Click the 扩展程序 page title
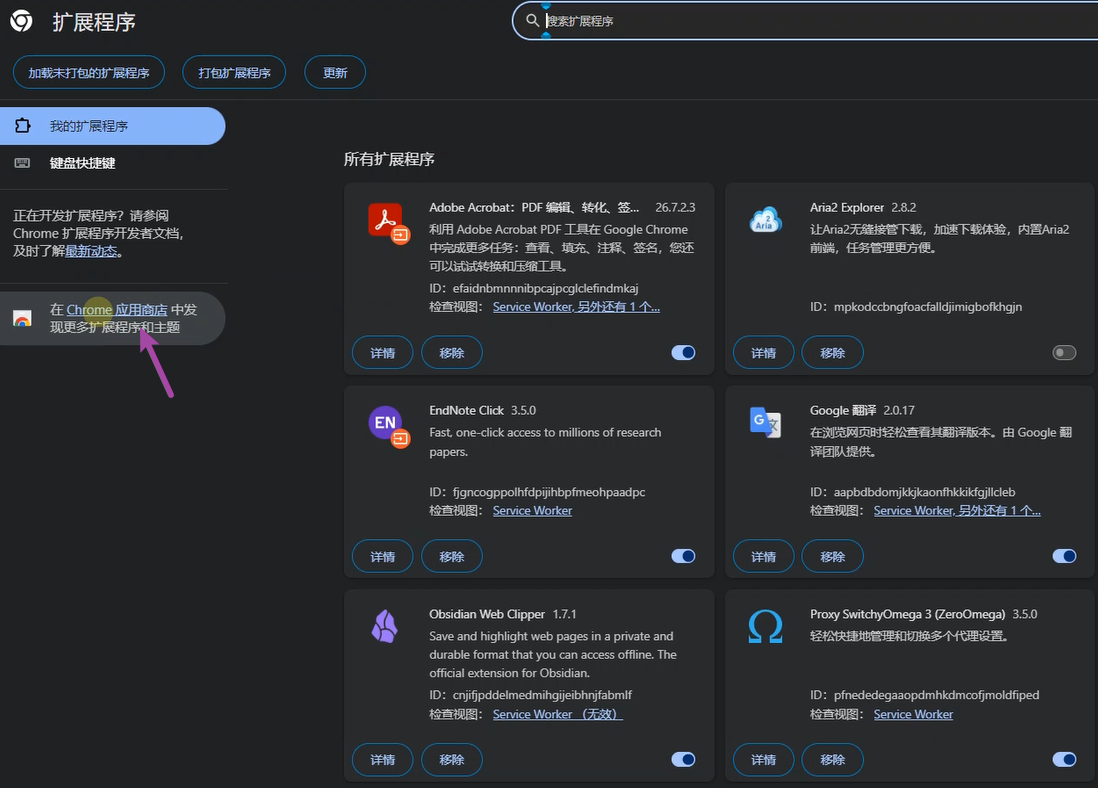Screen dimensions: 1098x788 click(x=94, y=22)
